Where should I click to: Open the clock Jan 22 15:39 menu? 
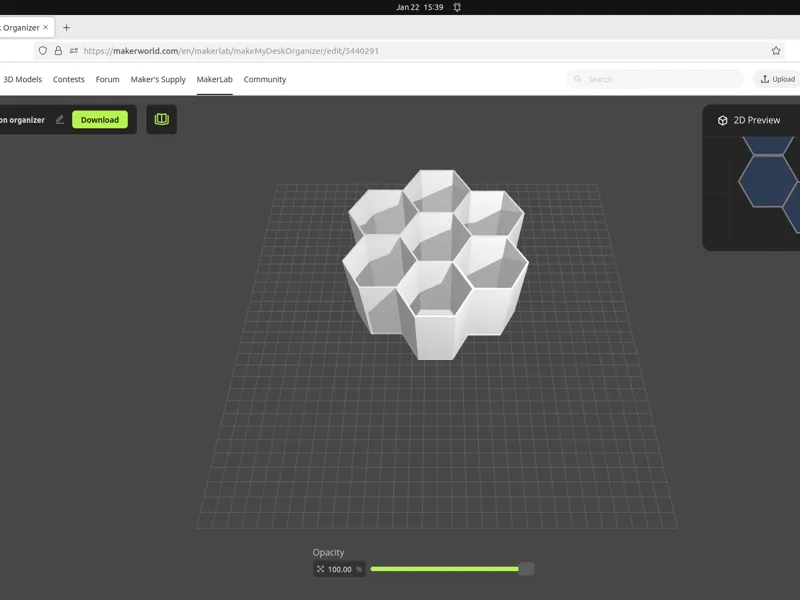(419, 7)
